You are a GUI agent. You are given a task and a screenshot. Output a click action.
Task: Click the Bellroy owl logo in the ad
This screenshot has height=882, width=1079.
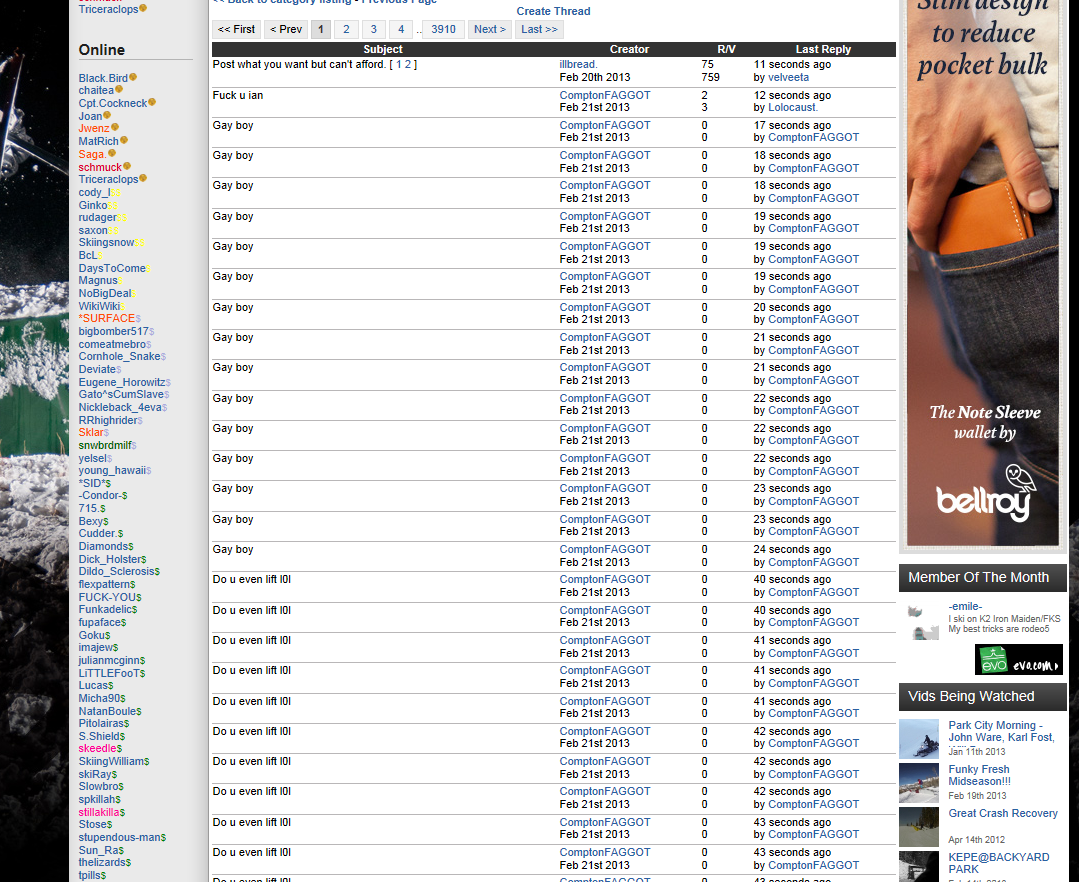1021,477
